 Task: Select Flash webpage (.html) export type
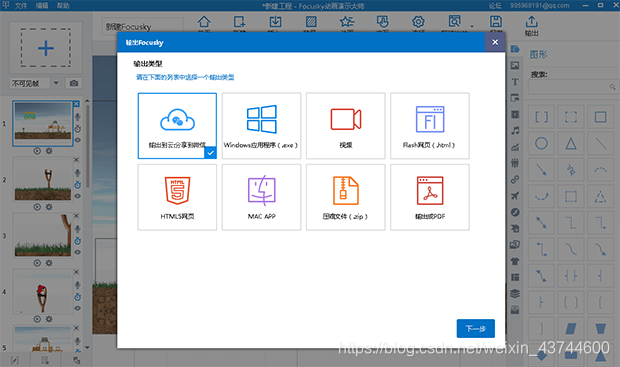pyautogui.click(x=430, y=126)
